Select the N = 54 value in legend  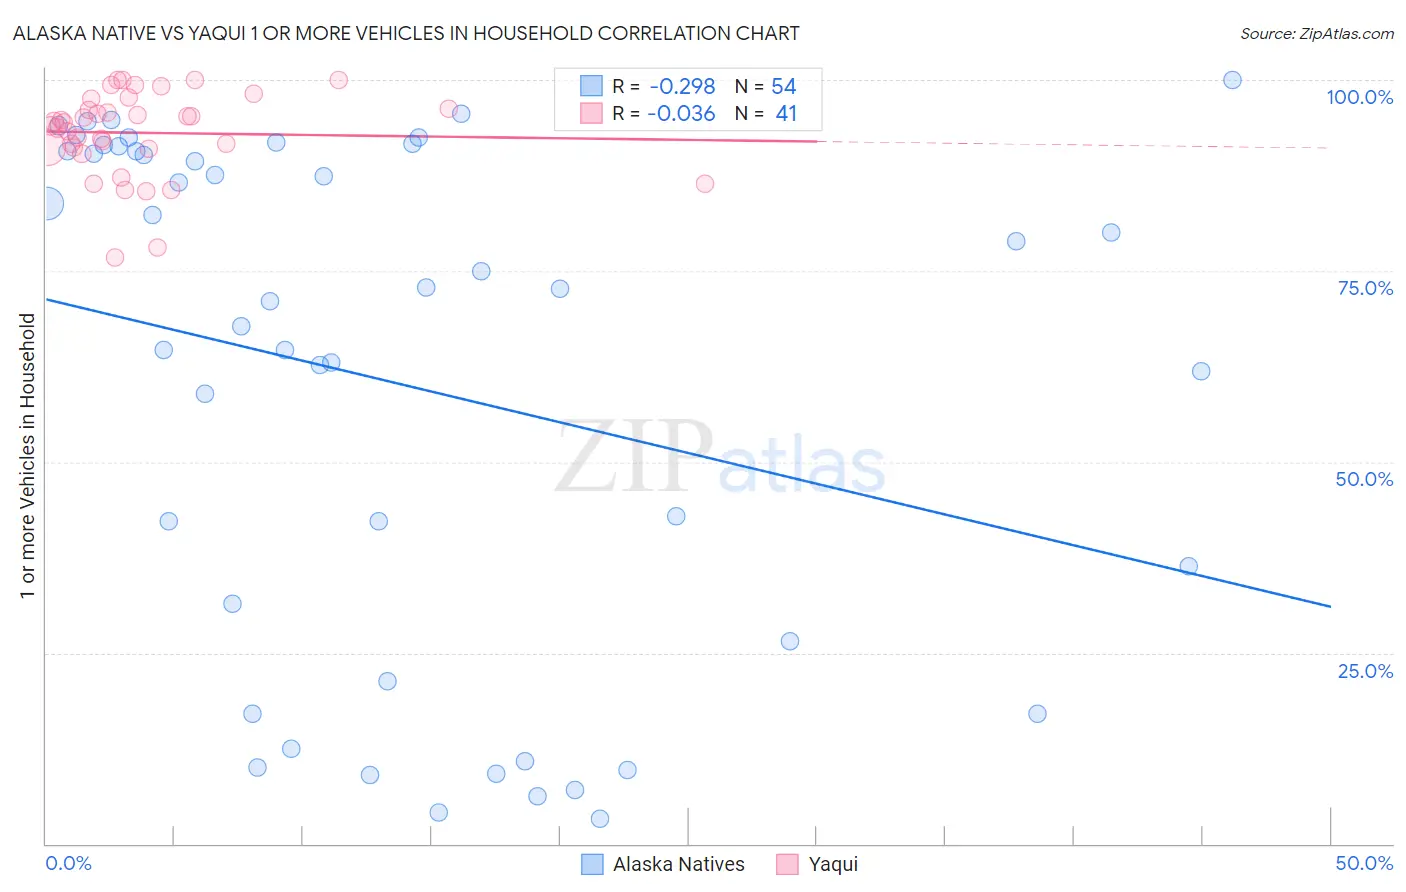(766, 87)
